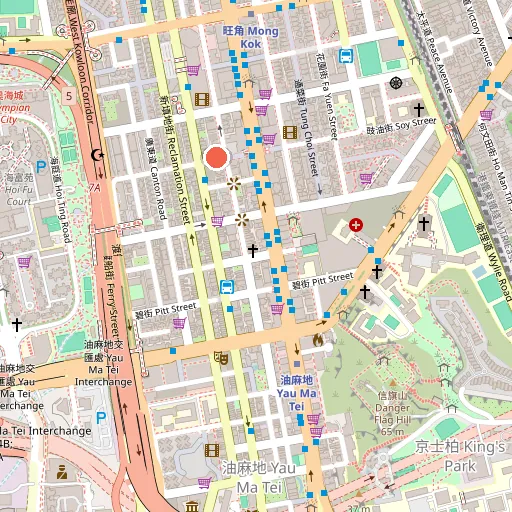The width and height of the screenshot is (512, 512).
Task: Click the fire station flame icon
Action: click(x=318, y=340)
